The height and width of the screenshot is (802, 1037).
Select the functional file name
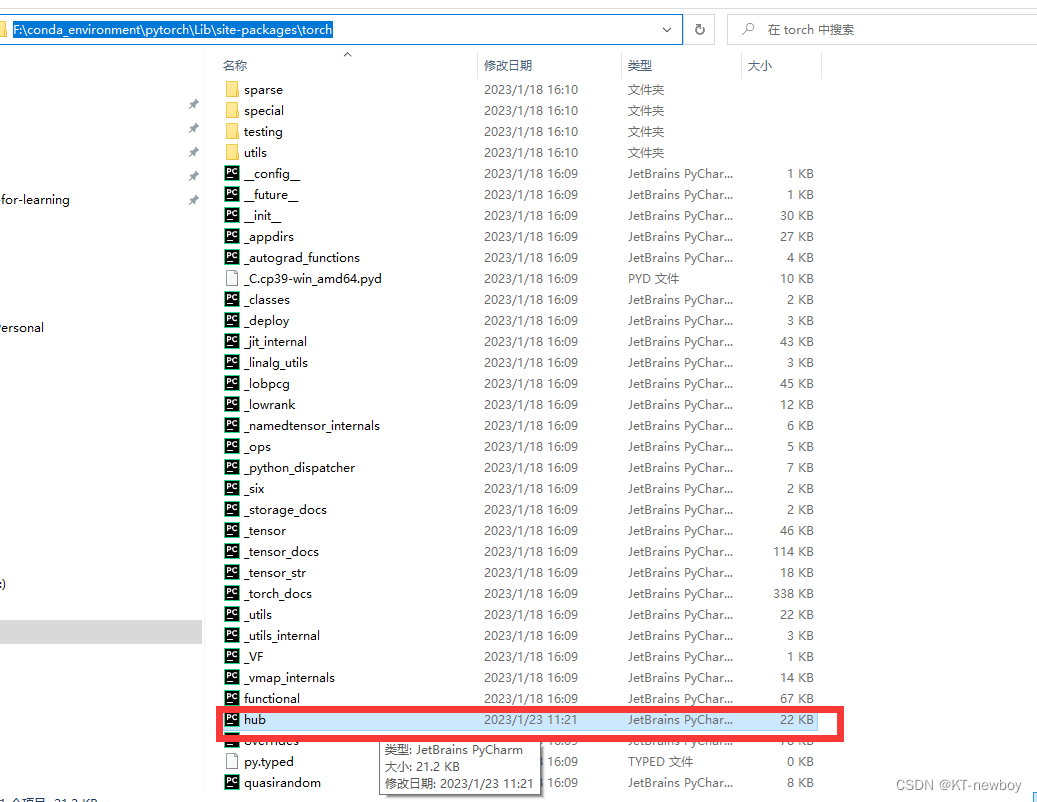272,699
